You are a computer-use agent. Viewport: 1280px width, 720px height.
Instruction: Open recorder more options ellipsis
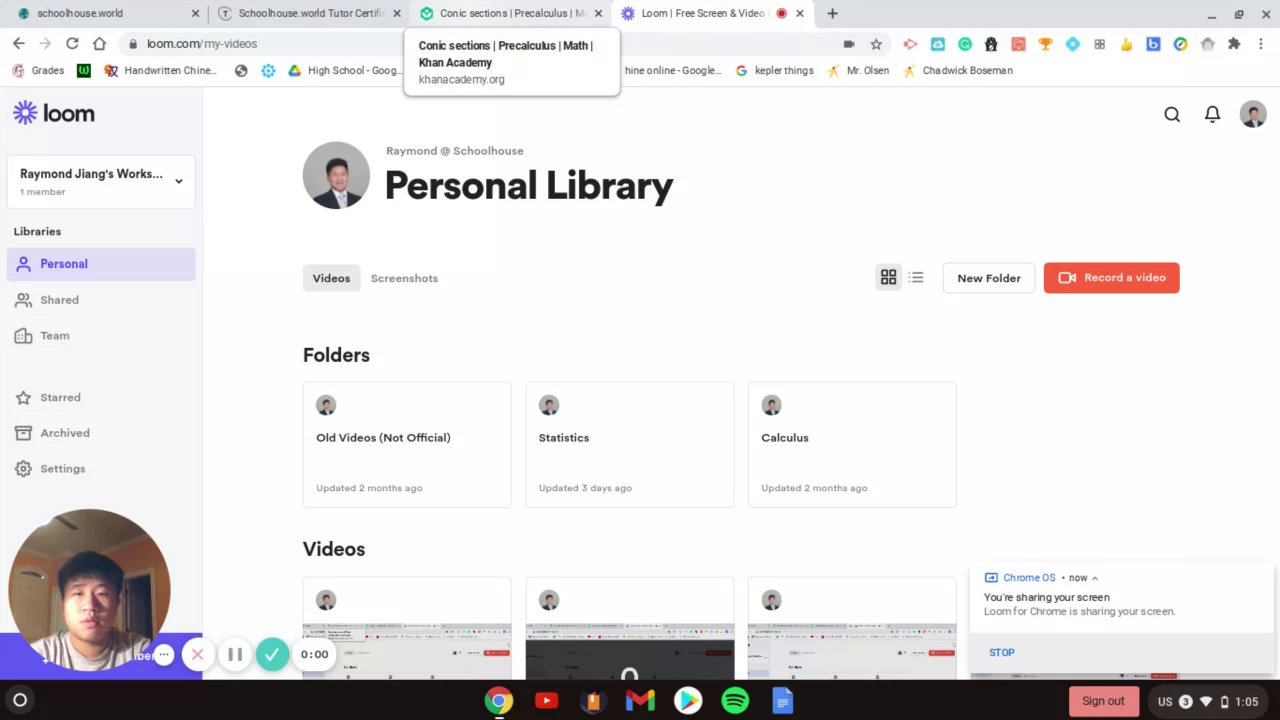tap(164, 655)
